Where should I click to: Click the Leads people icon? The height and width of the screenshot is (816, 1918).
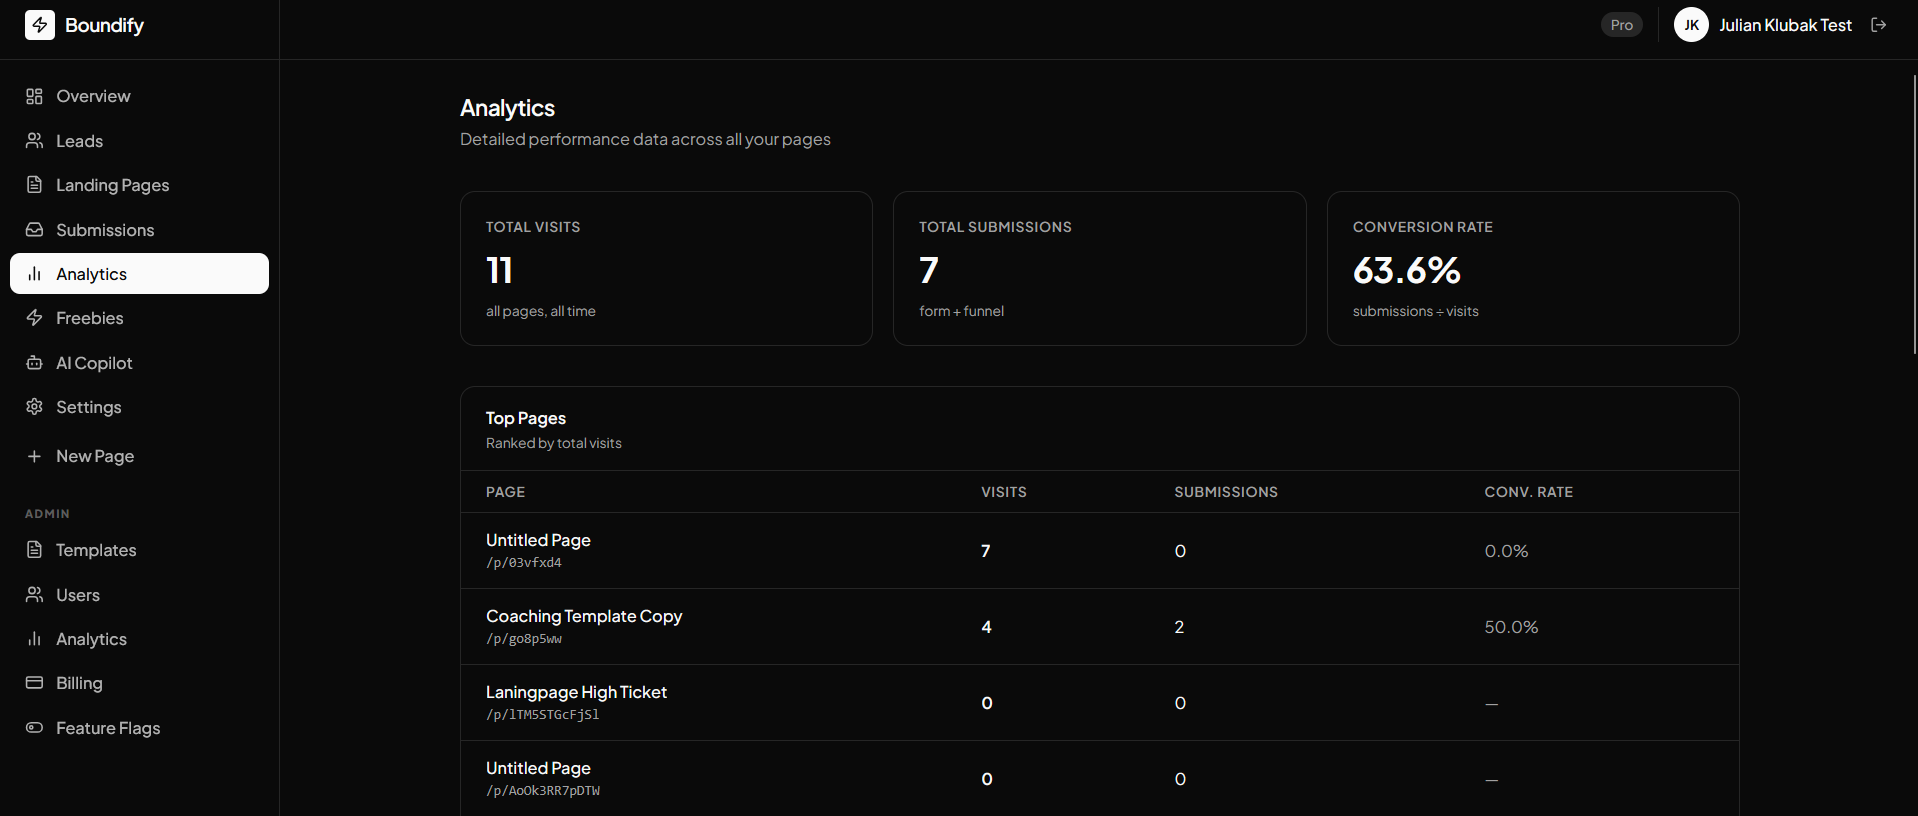point(34,141)
